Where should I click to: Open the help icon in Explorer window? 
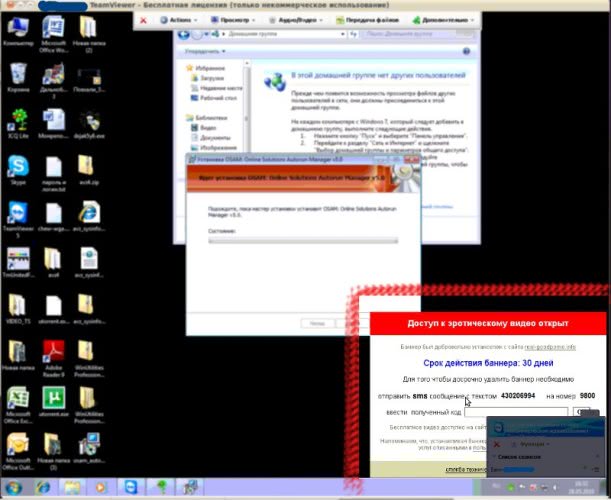466,51
